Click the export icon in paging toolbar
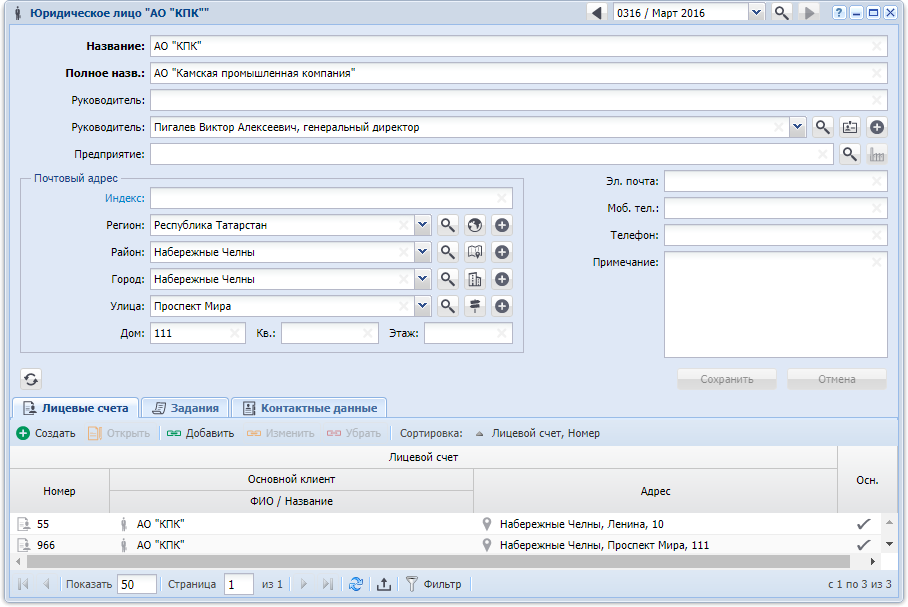 (383, 585)
